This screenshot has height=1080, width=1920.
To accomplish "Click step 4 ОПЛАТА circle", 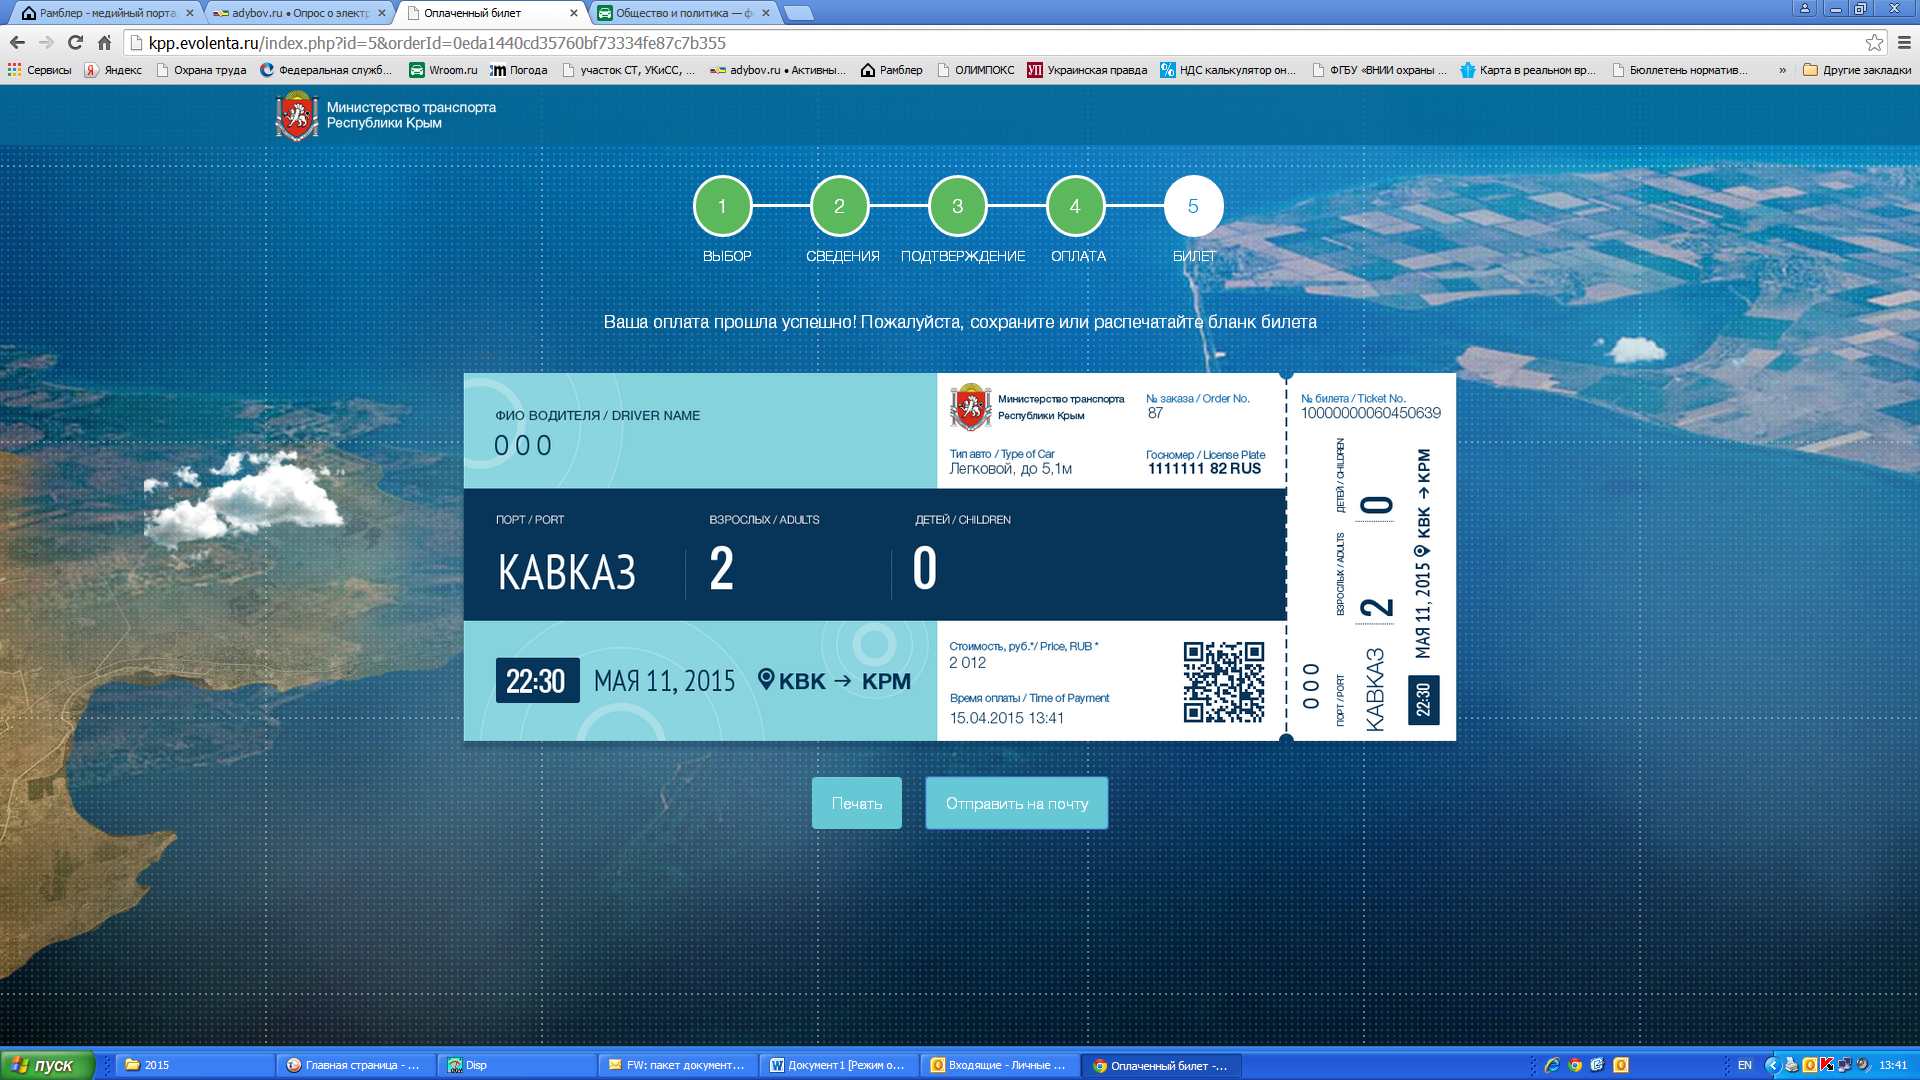I will point(1075,206).
